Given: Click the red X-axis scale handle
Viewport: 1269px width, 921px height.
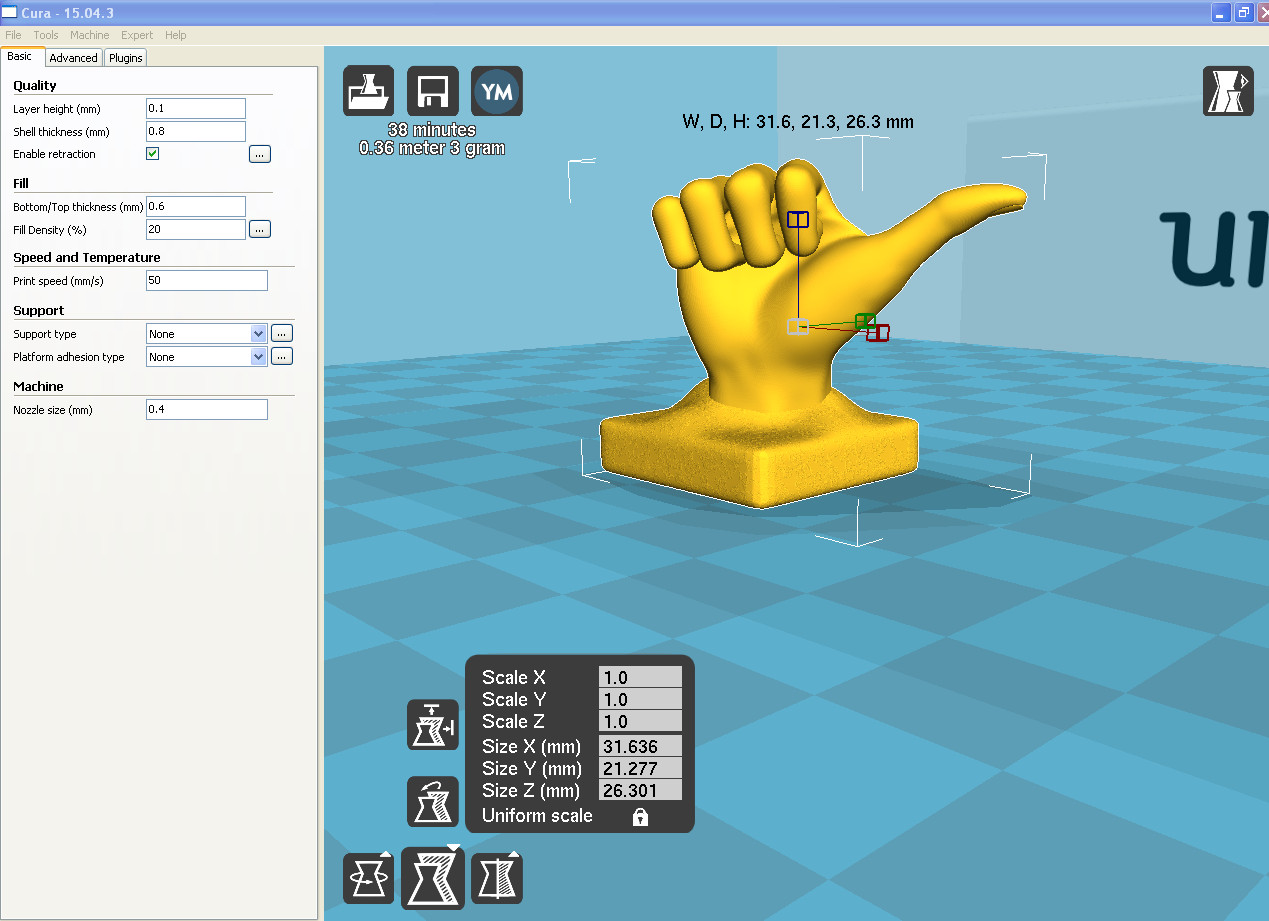Looking at the screenshot, I should (878, 333).
